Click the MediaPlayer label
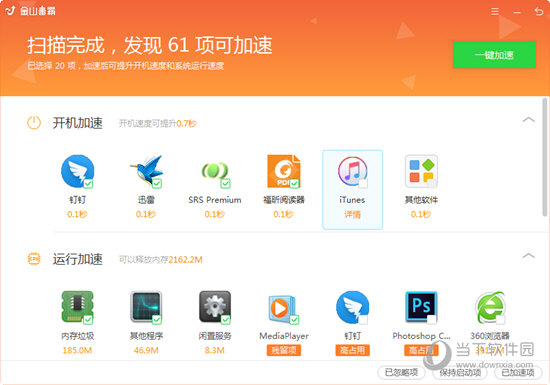 284,336
